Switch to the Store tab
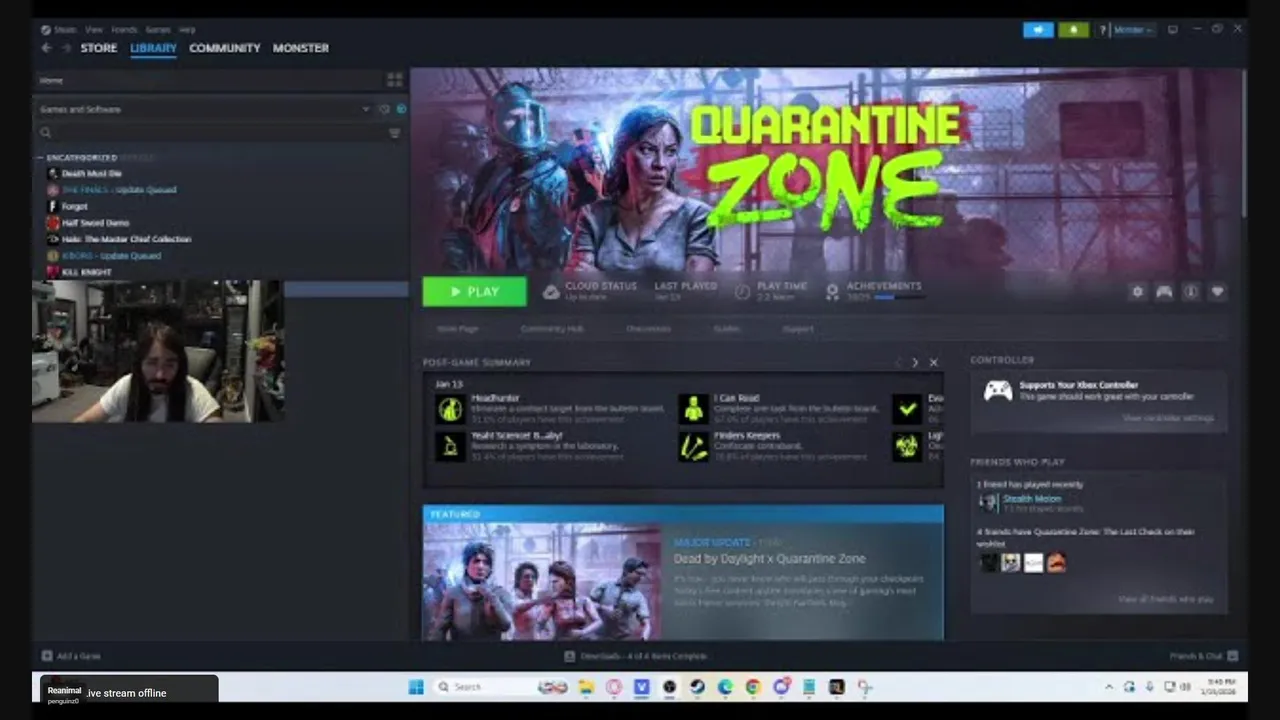The image size is (1280, 720). point(99,48)
